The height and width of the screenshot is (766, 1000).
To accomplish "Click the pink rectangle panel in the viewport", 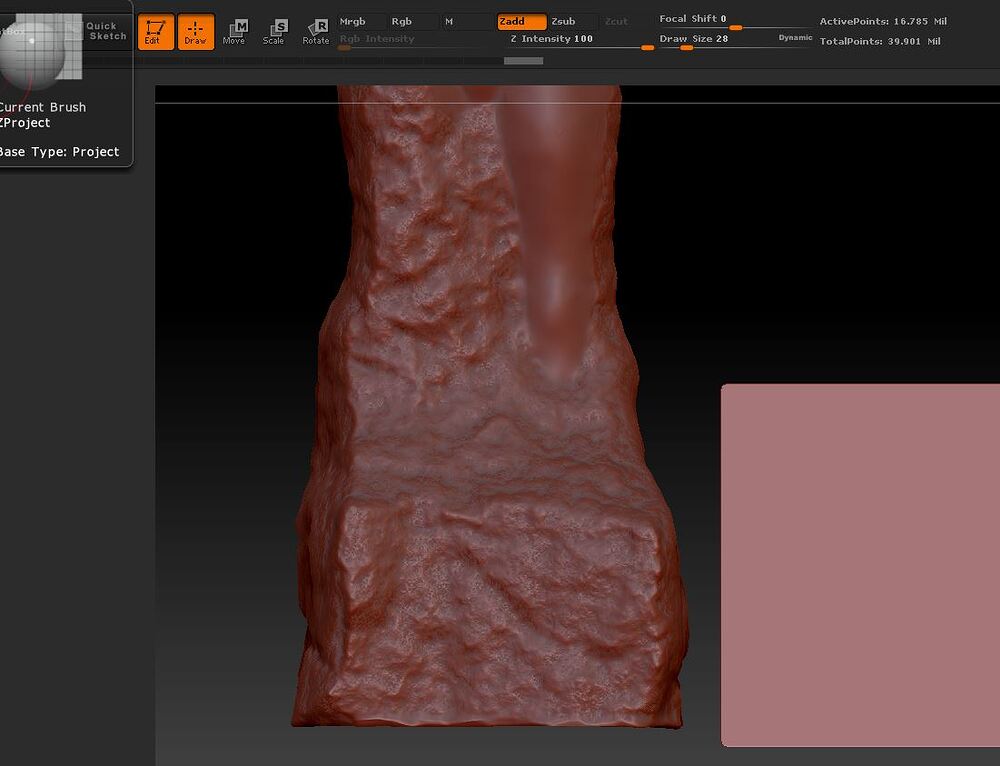I will (x=860, y=564).
